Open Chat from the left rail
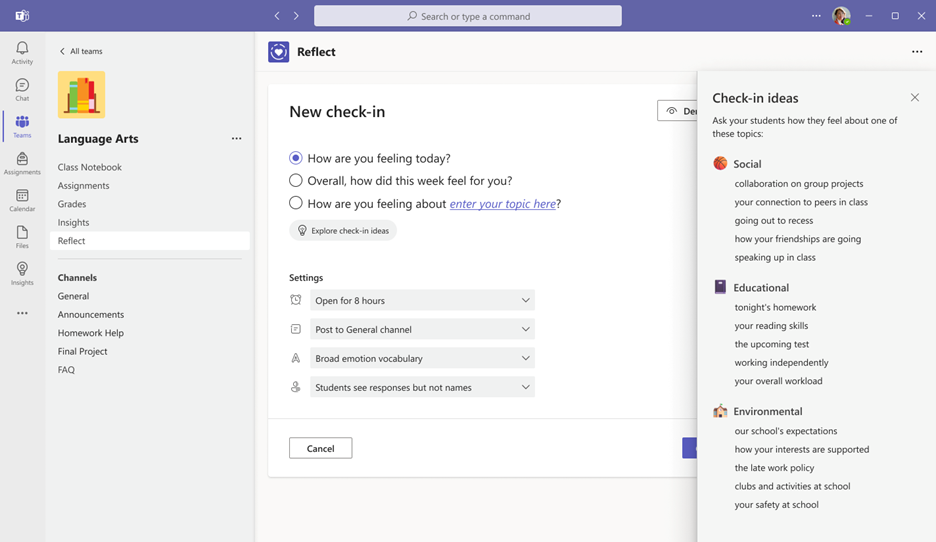 (x=22, y=90)
